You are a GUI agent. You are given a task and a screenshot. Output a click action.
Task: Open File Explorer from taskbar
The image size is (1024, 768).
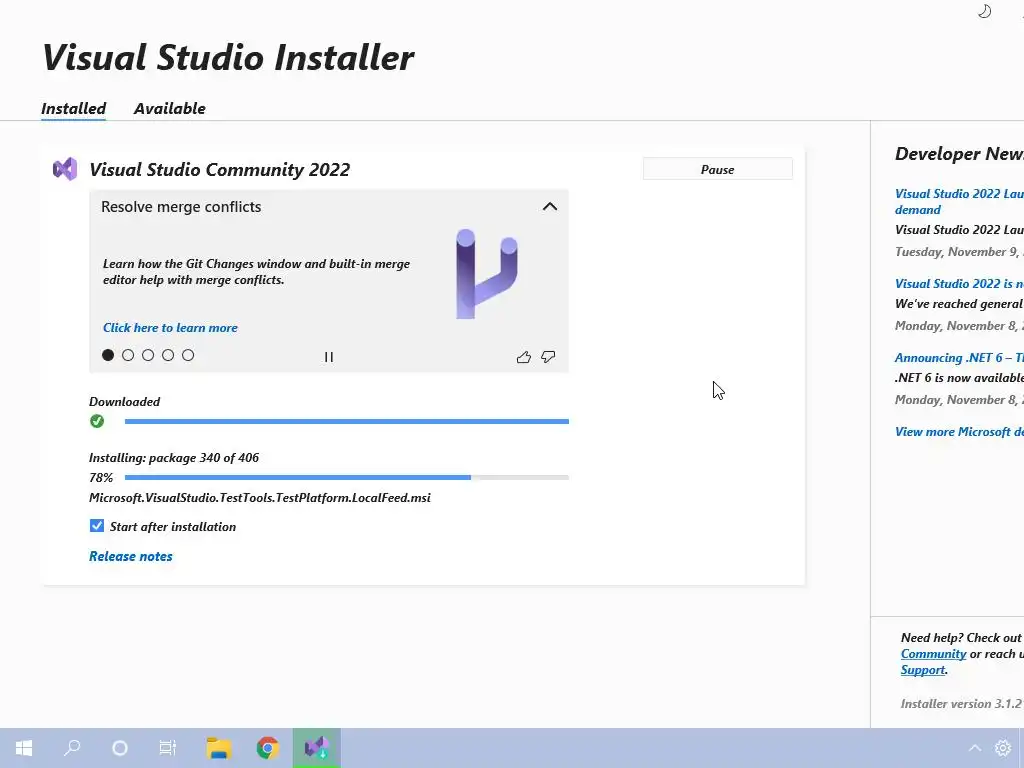click(219, 748)
